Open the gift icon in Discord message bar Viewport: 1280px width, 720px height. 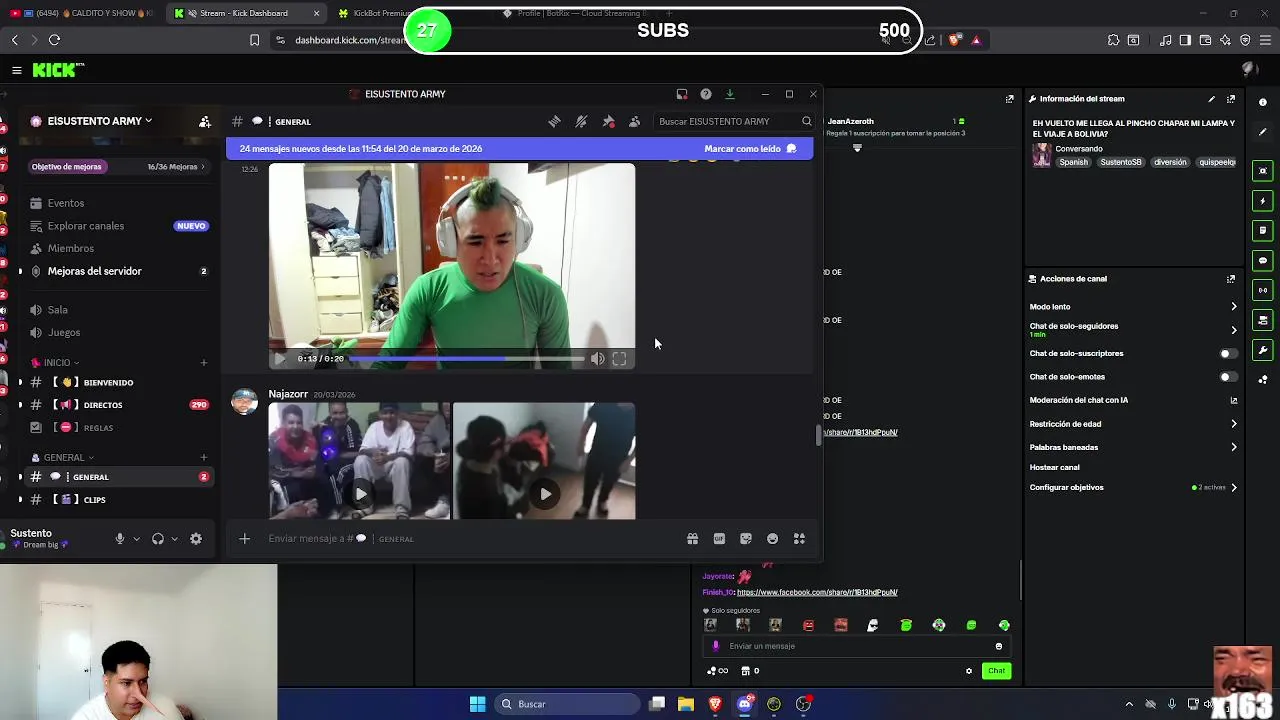[692, 538]
